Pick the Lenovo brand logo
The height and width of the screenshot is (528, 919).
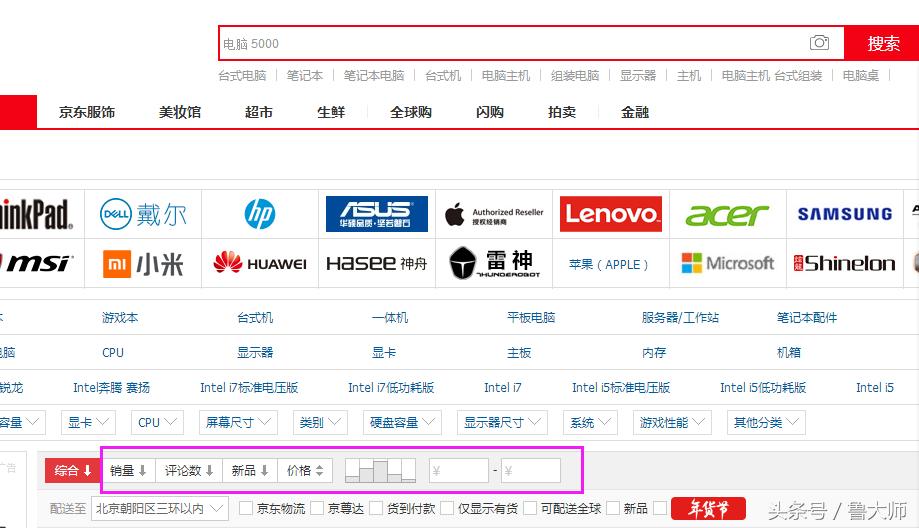pyautogui.click(x=611, y=214)
